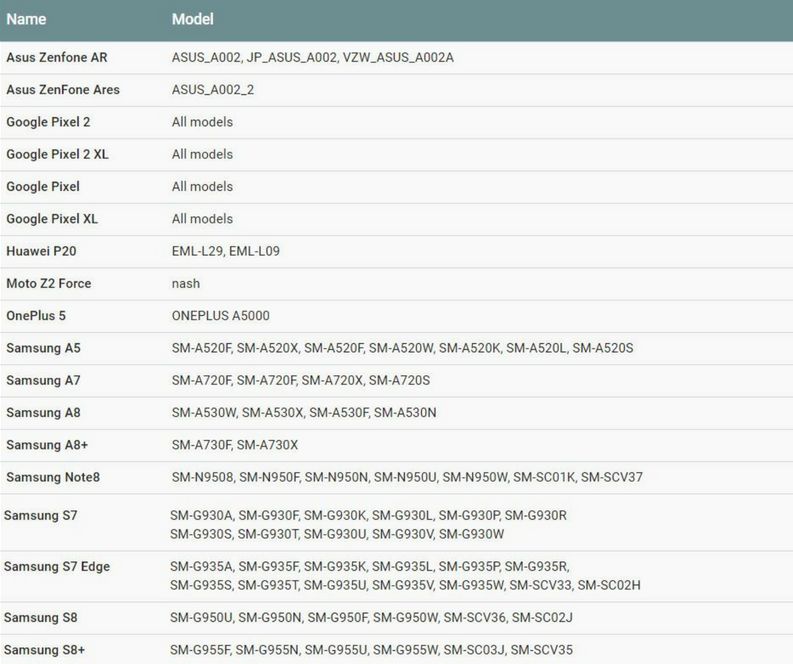Viewport: 793px width, 664px height.
Task: Select the Google Pixel name cell
Action: 43,187
